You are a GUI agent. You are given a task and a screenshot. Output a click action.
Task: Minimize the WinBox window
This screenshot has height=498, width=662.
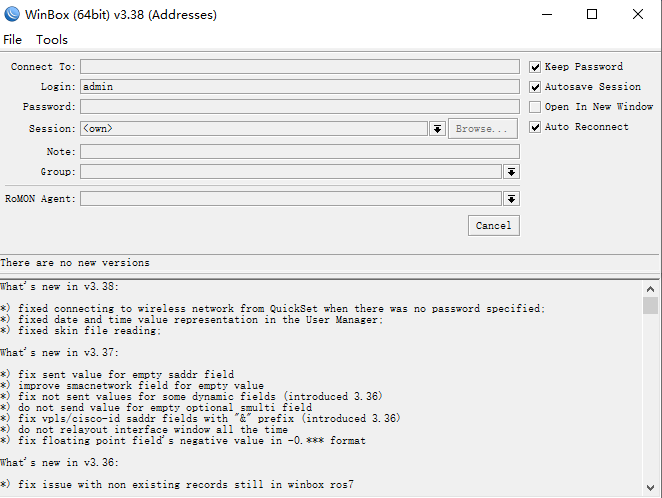pos(547,14)
